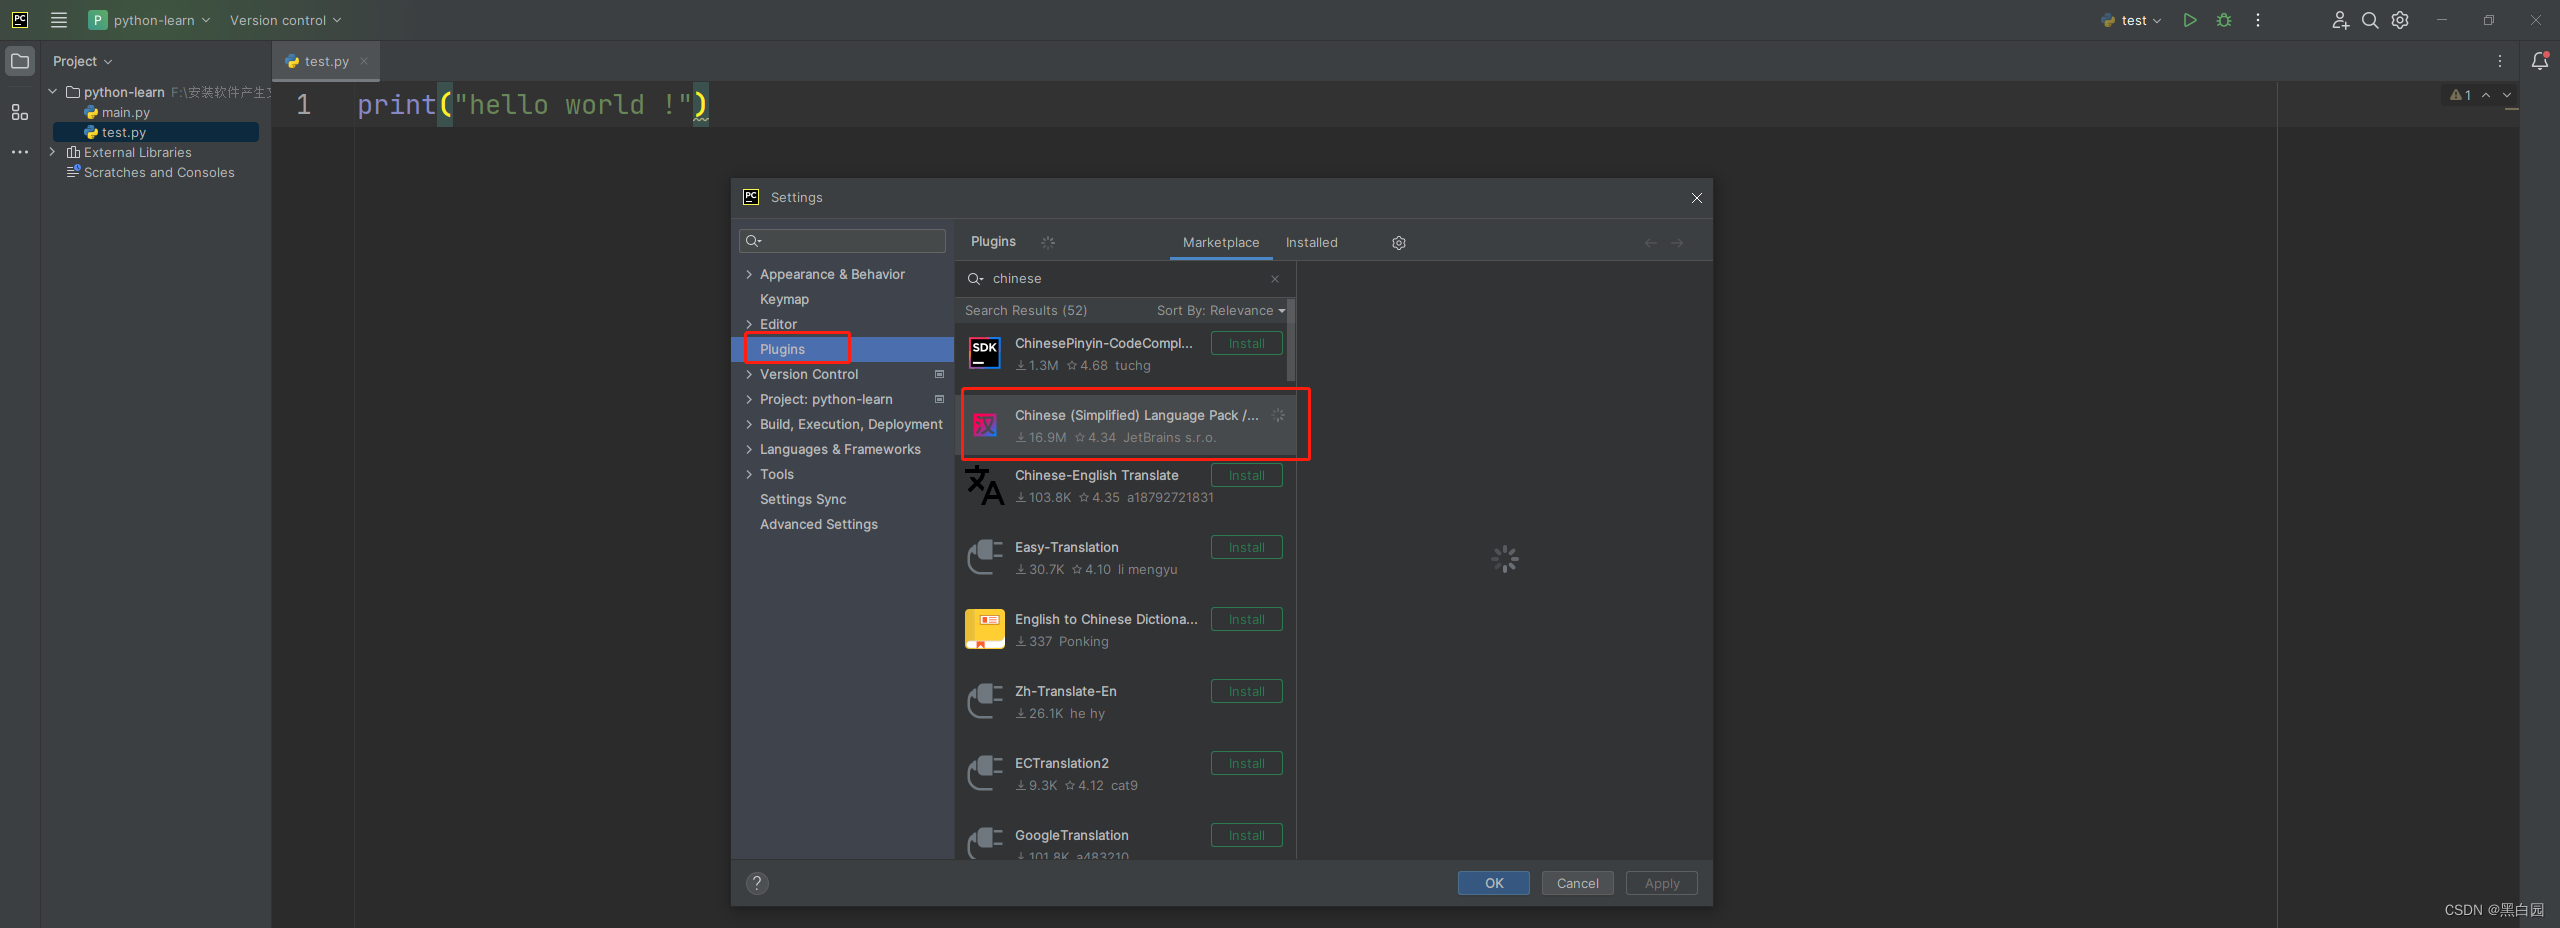Open plugin manager gear options
The height and width of the screenshot is (928, 2560).
coord(1399,243)
